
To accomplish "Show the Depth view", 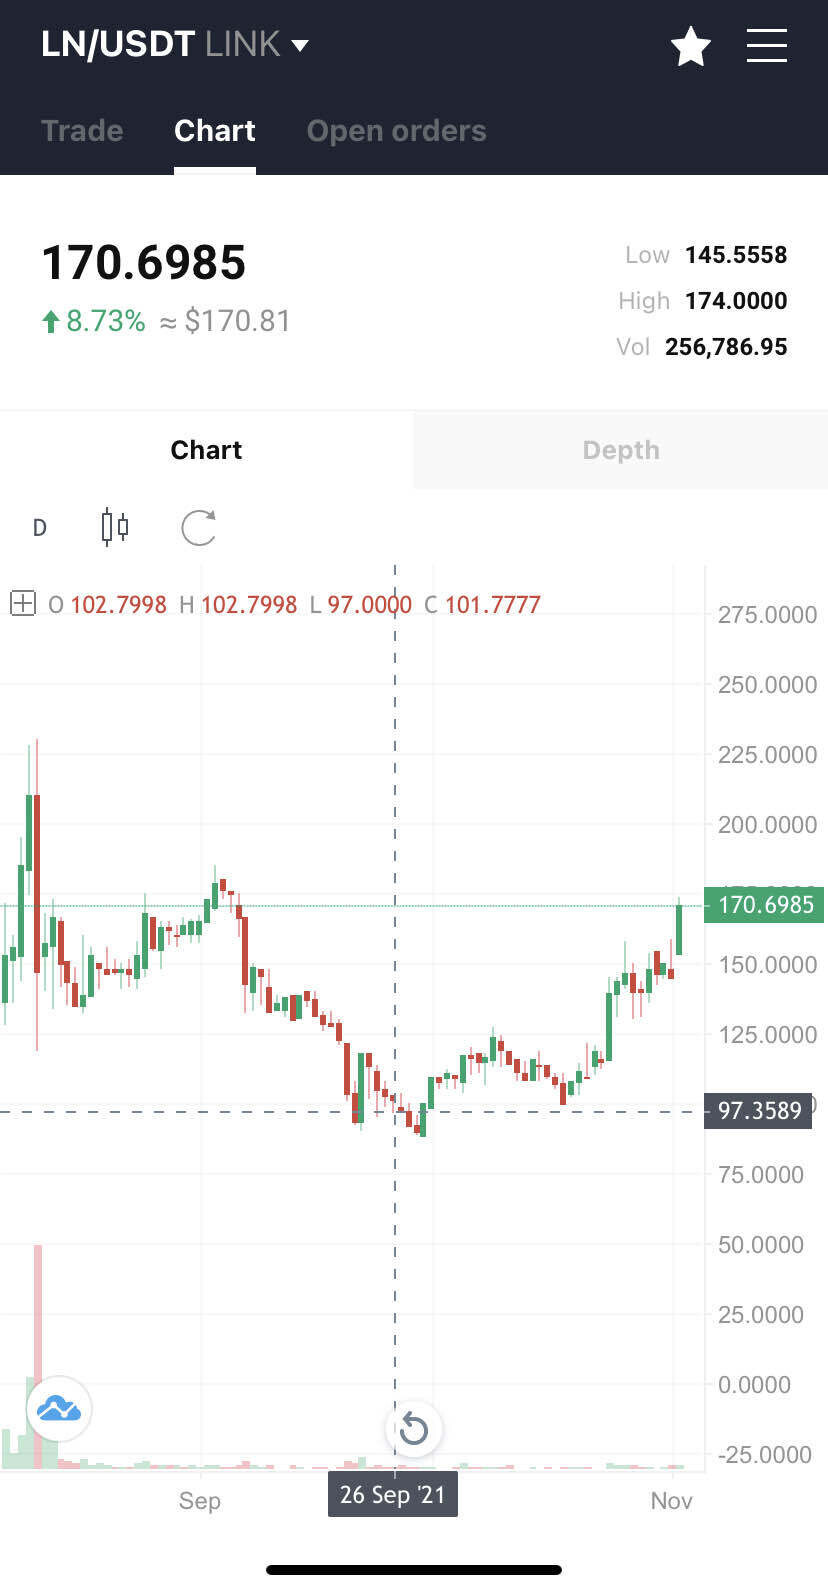I will pyautogui.click(x=620, y=450).
